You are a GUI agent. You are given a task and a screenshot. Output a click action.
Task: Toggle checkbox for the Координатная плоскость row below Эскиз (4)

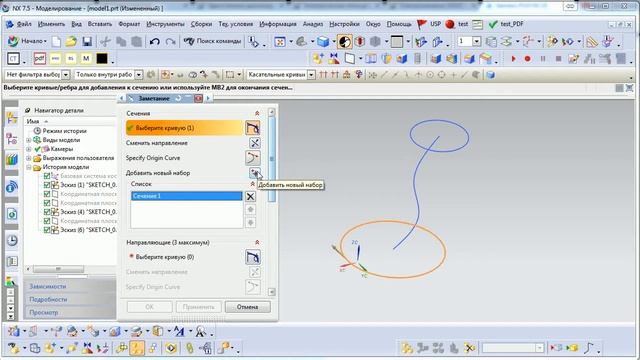click(47, 221)
